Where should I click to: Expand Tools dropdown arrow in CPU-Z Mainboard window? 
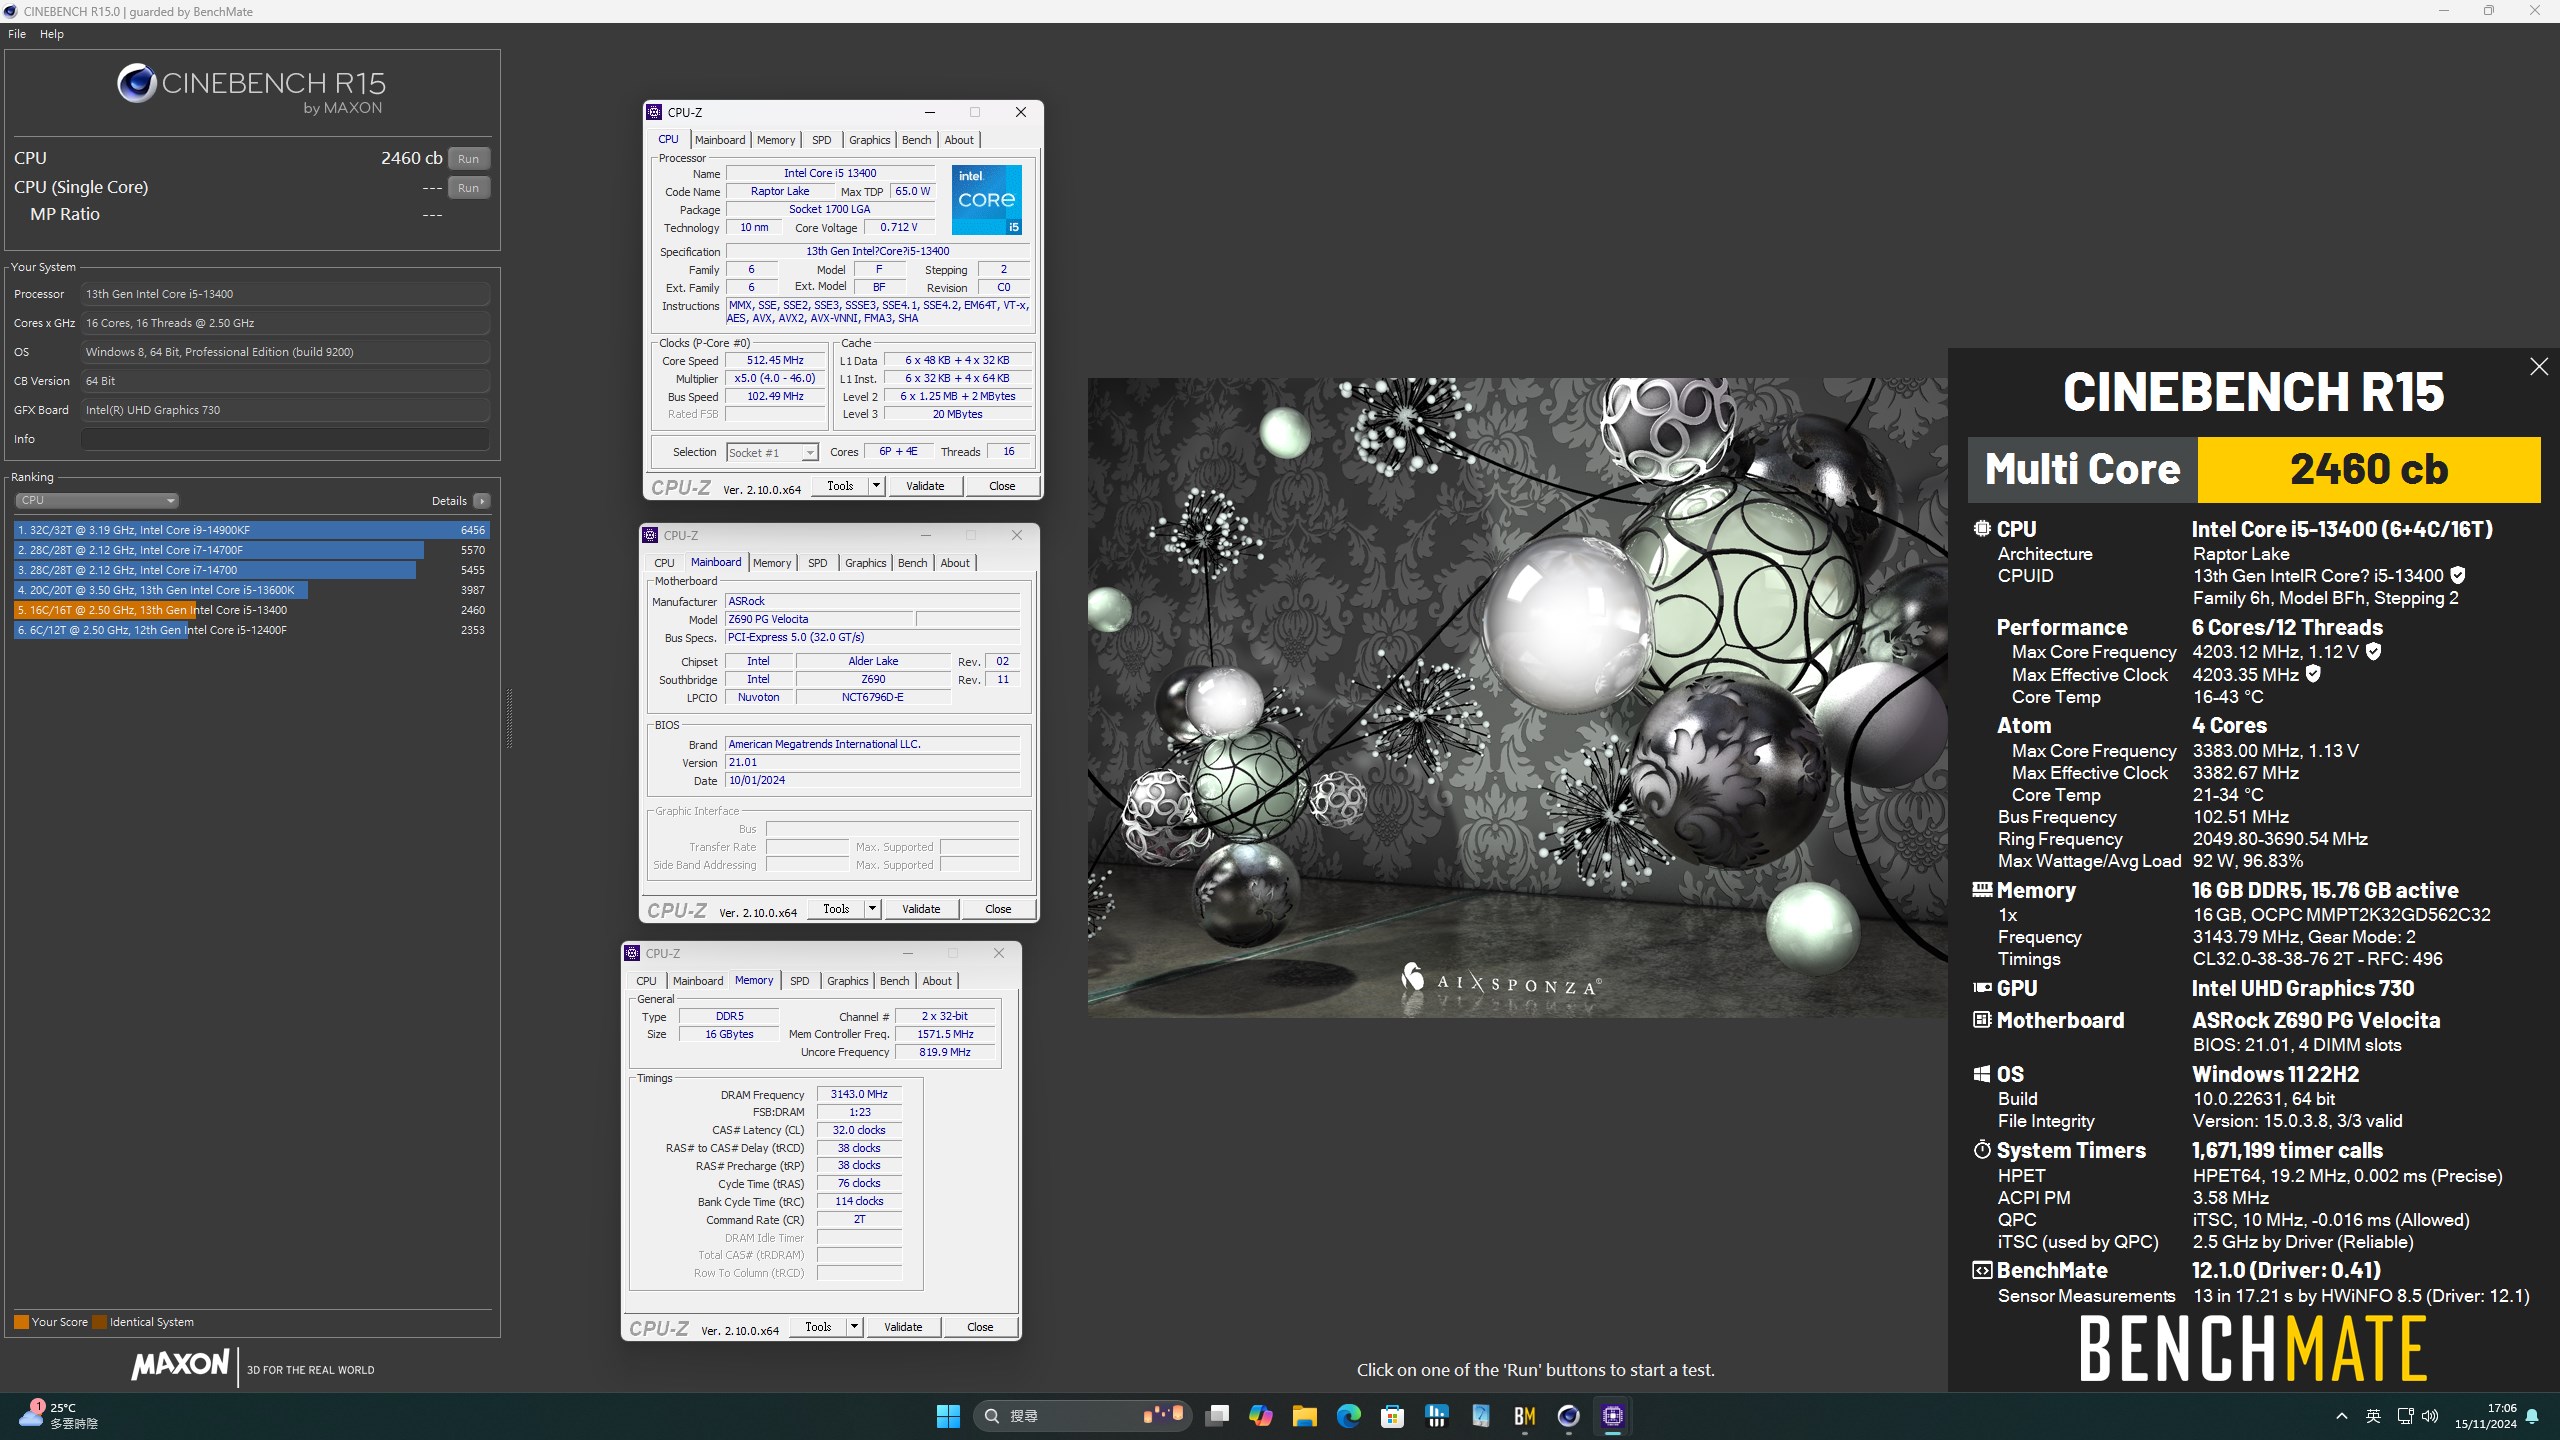click(x=872, y=909)
